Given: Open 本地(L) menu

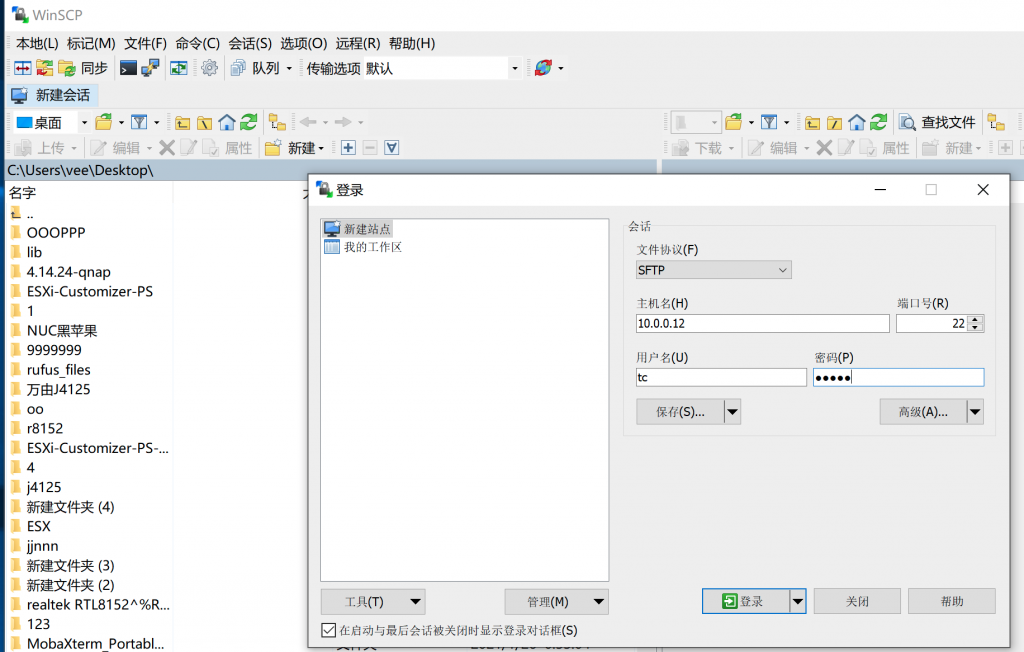Looking at the screenshot, I should 37,44.
